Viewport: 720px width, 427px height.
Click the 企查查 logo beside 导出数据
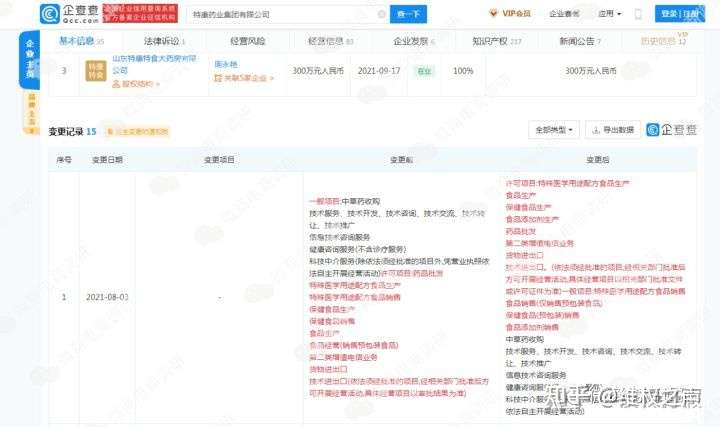click(671, 130)
